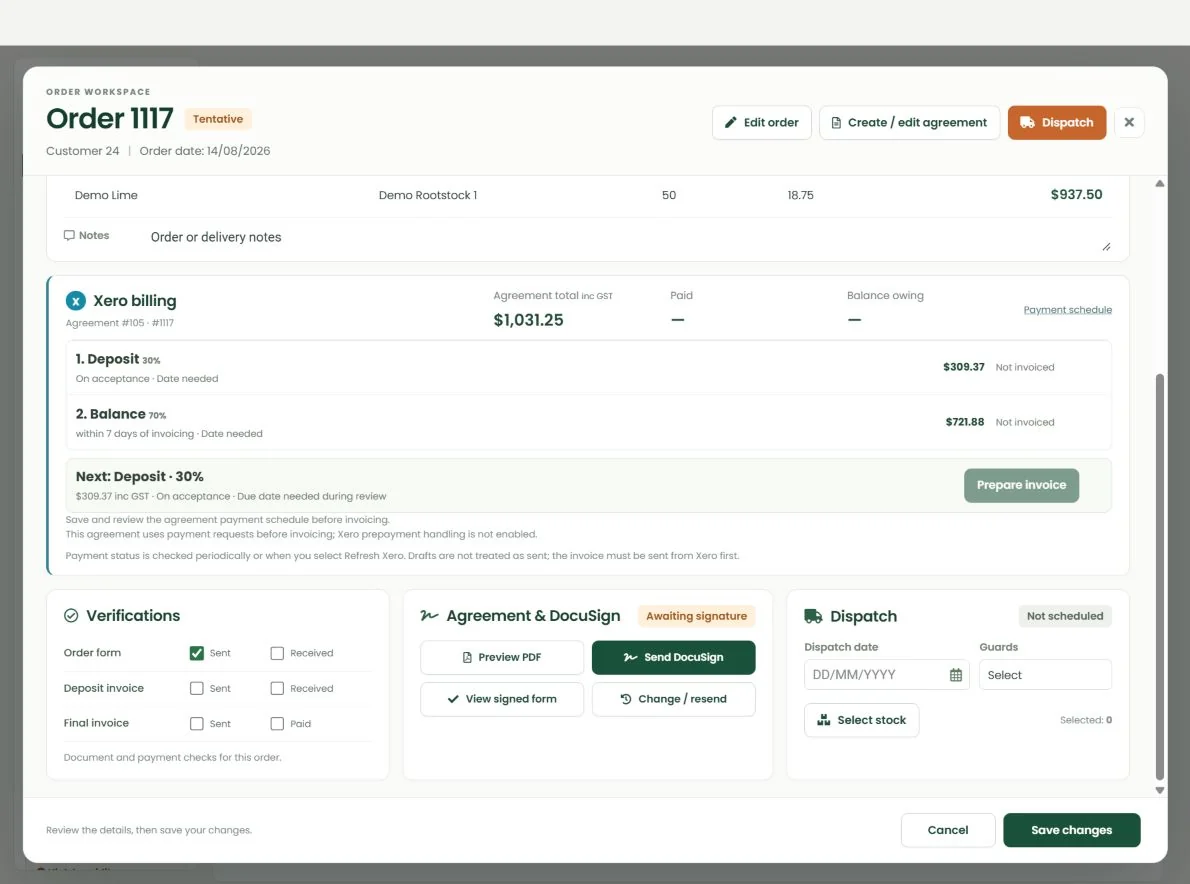Click the Awaiting signature status badge
The width and height of the screenshot is (1190, 884).
(696, 616)
